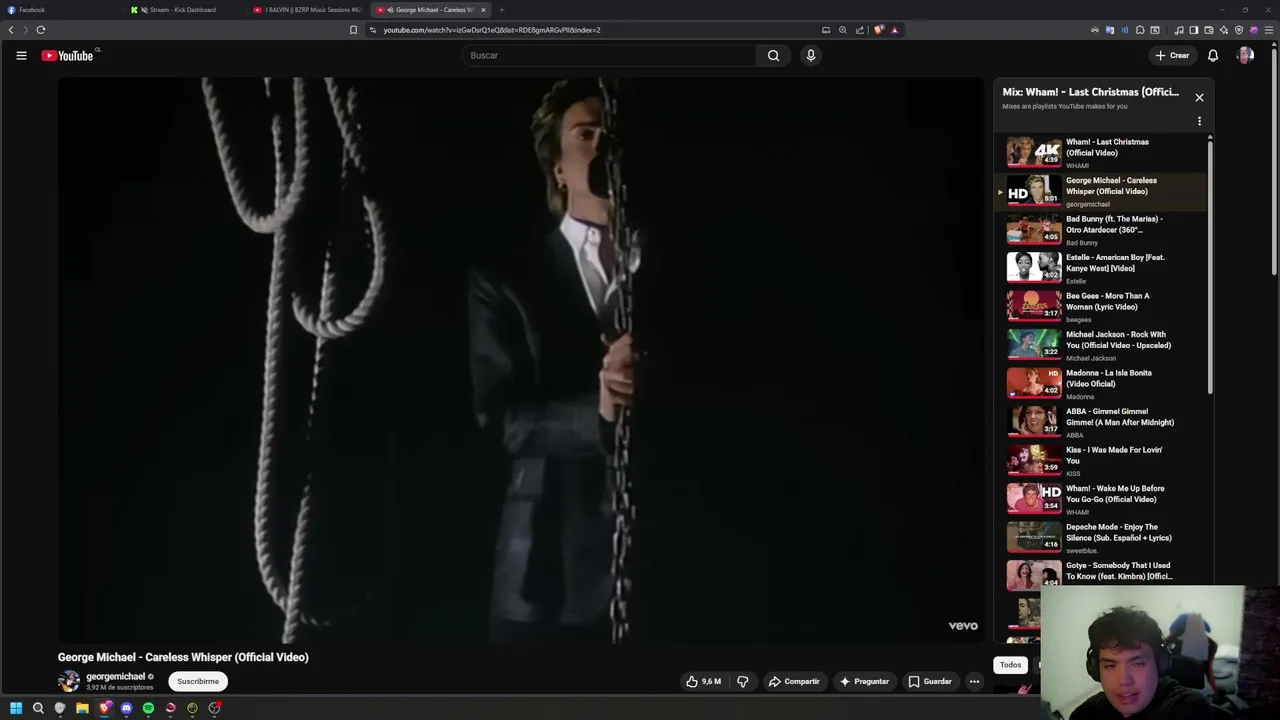Open Brave Rewards triangle icon
1280x720 pixels.
[x=894, y=30]
